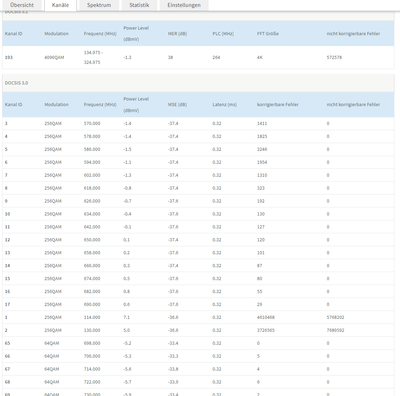Screen dimensions: 400x396
Task: Click the power level -0.8 of channel 8
Action: (127, 188)
